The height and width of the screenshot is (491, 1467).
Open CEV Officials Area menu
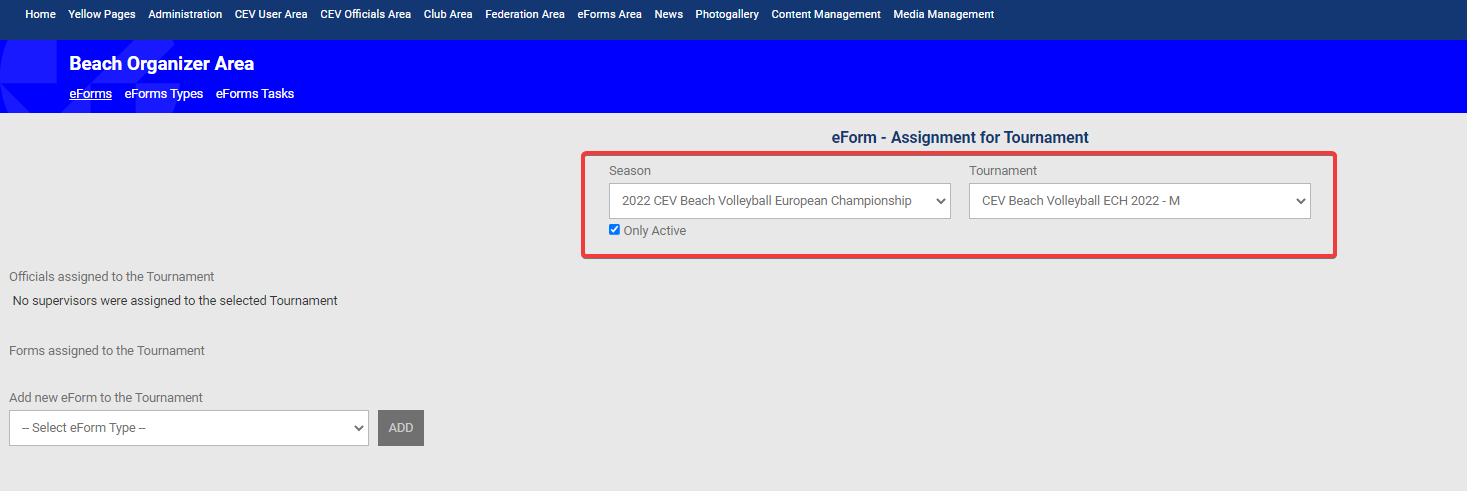point(365,14)
